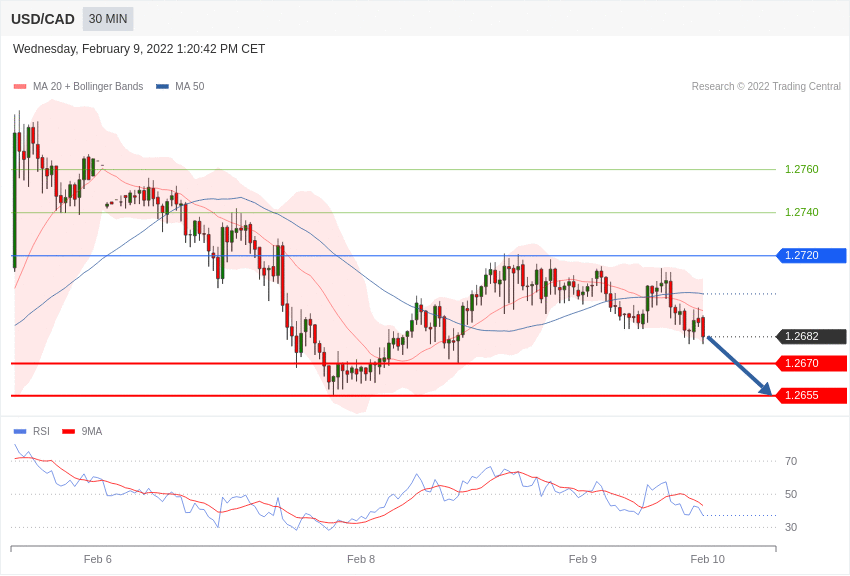
Task: Click the 9MA legend red swatch
Action: click(x=69, y=431)
